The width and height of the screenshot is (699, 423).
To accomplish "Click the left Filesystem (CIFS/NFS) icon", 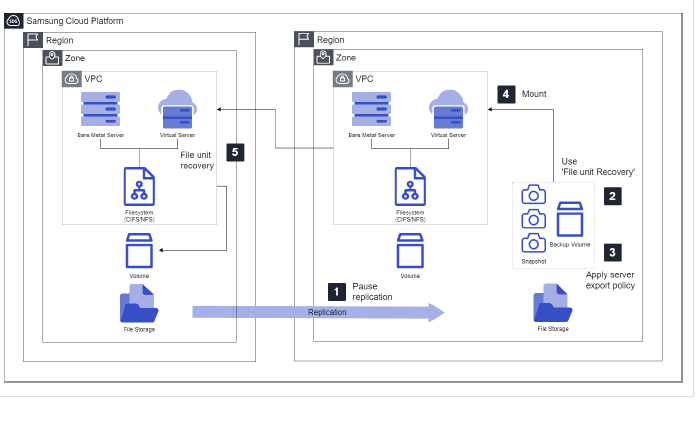I will 139,187.
